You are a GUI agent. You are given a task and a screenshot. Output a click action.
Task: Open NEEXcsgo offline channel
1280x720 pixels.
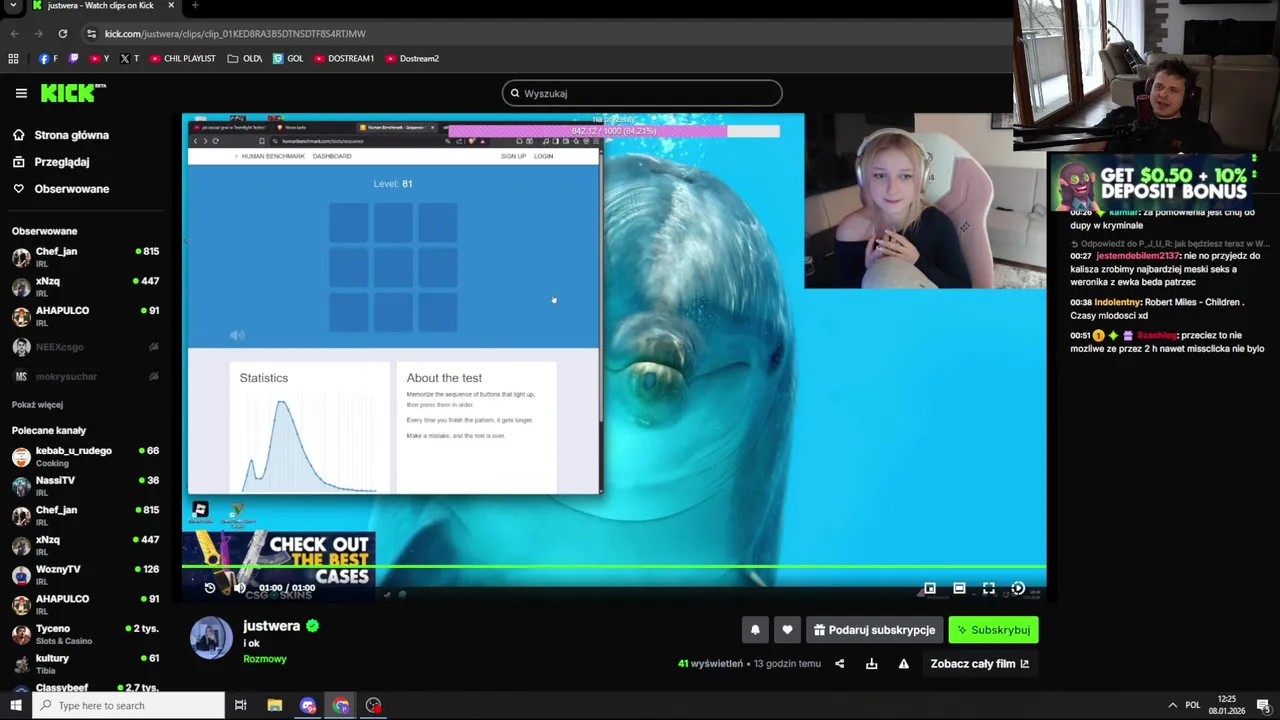(85, 347)
